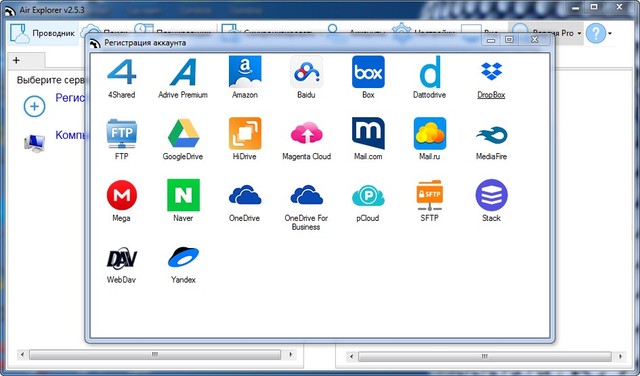Screen dimensions: 640x376
Task: Choose the Magenta Cloud icon
Action: click(x=306, y=133)
